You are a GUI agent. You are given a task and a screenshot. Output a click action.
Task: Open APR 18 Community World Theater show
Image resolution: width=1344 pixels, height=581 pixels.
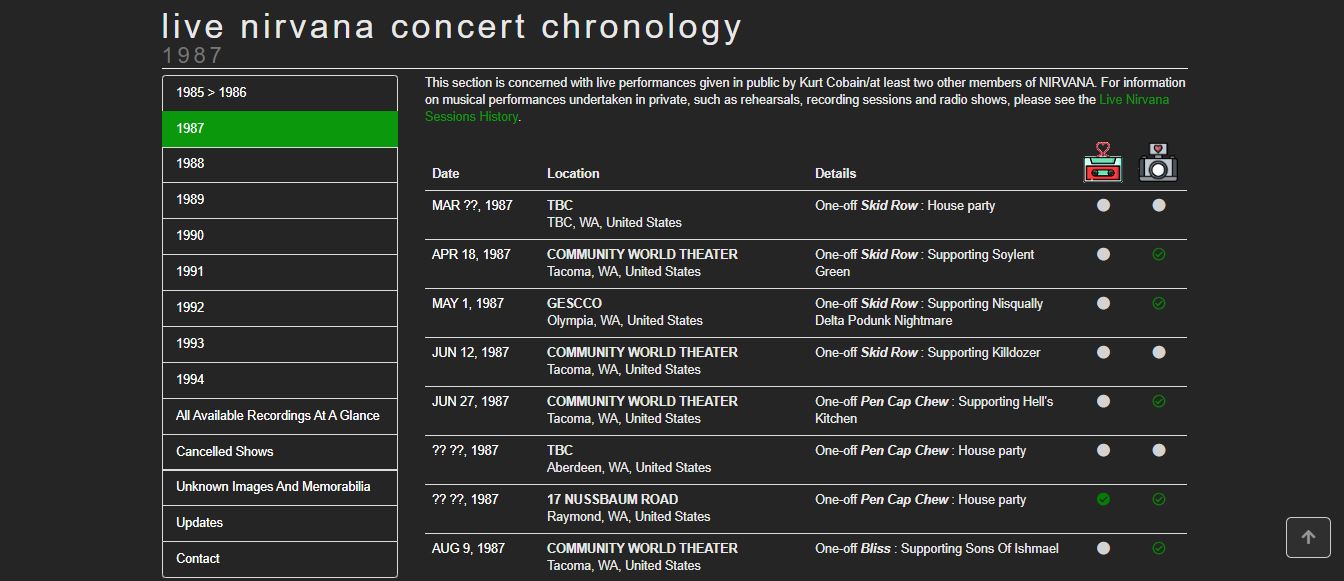tap(642, 254)
